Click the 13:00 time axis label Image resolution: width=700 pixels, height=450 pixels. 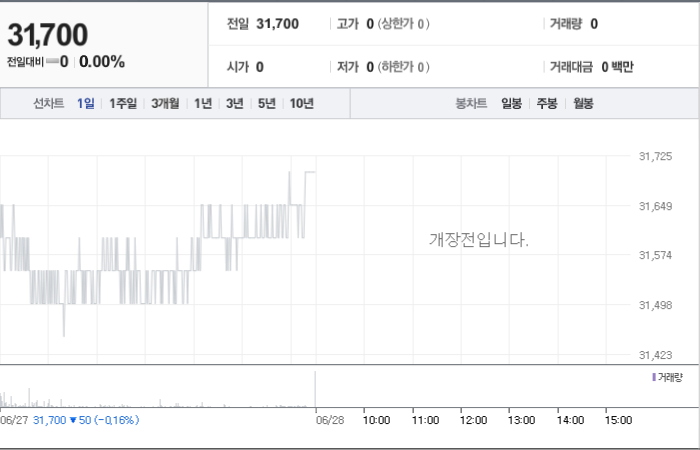(x=521, y=420)
